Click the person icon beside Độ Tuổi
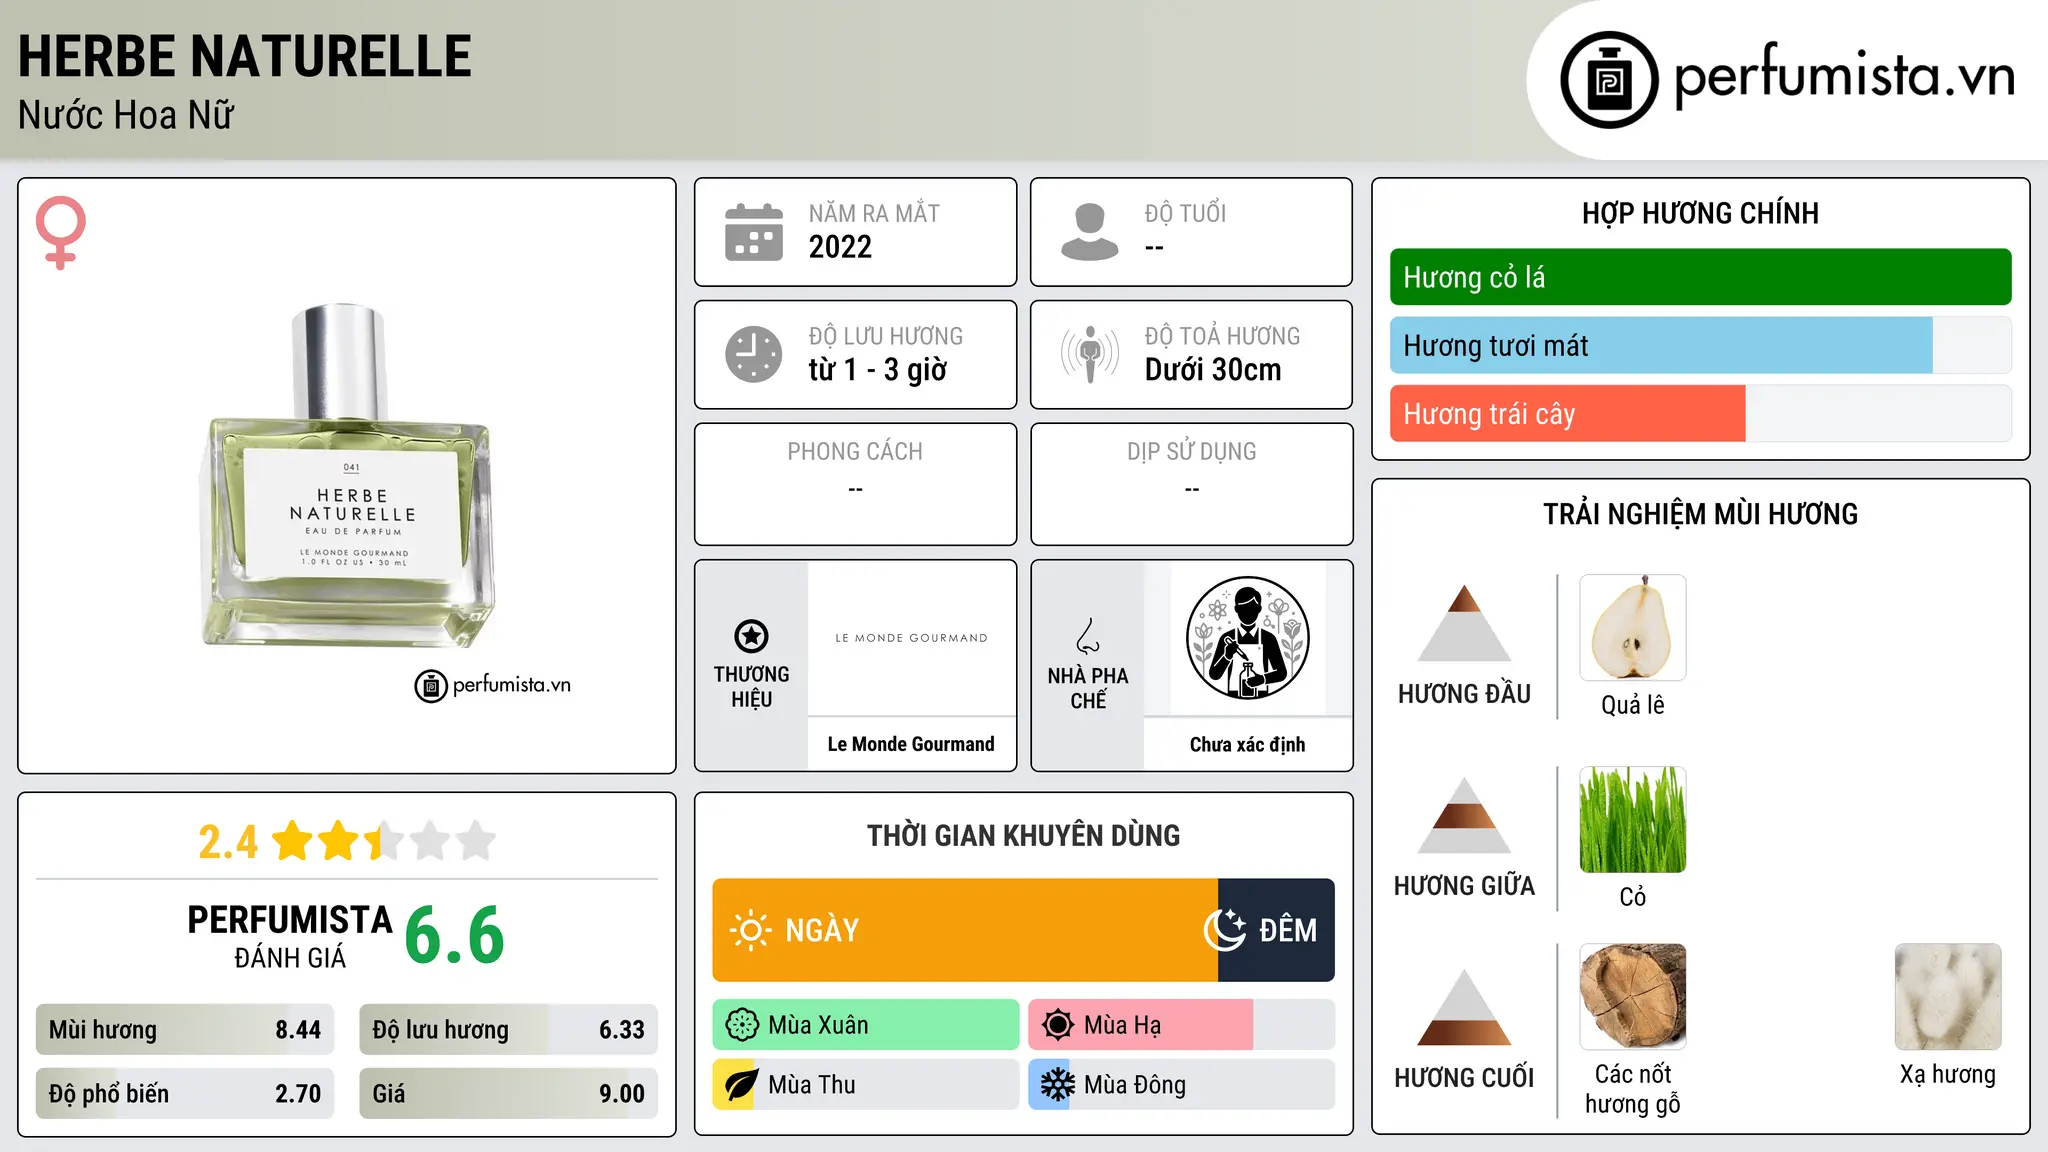This screenshot has height=1152, width=2048. pyautogui.click(x=1090, y=232)
